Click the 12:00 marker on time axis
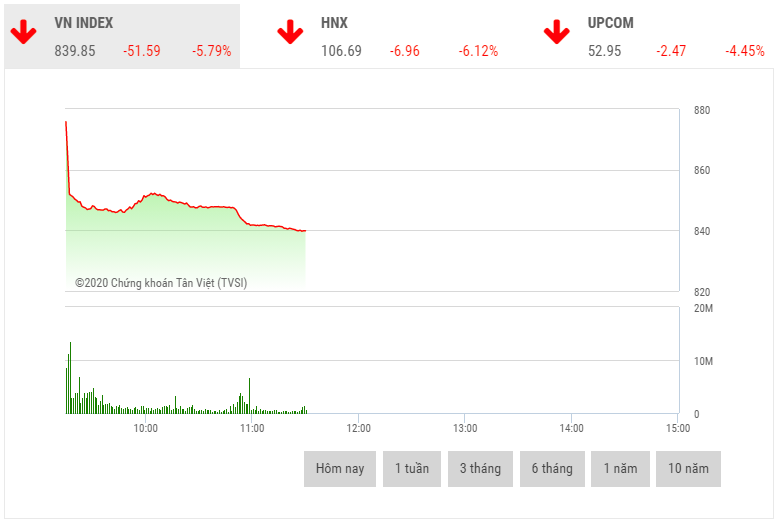 (x=358, y=428)
